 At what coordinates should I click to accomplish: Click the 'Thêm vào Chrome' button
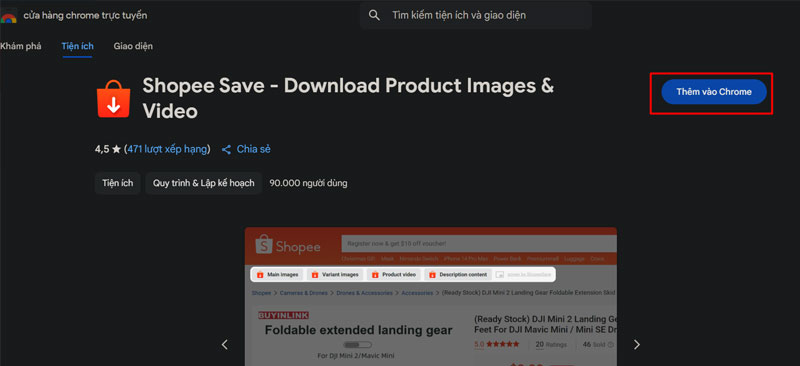[x=714, y=92]
